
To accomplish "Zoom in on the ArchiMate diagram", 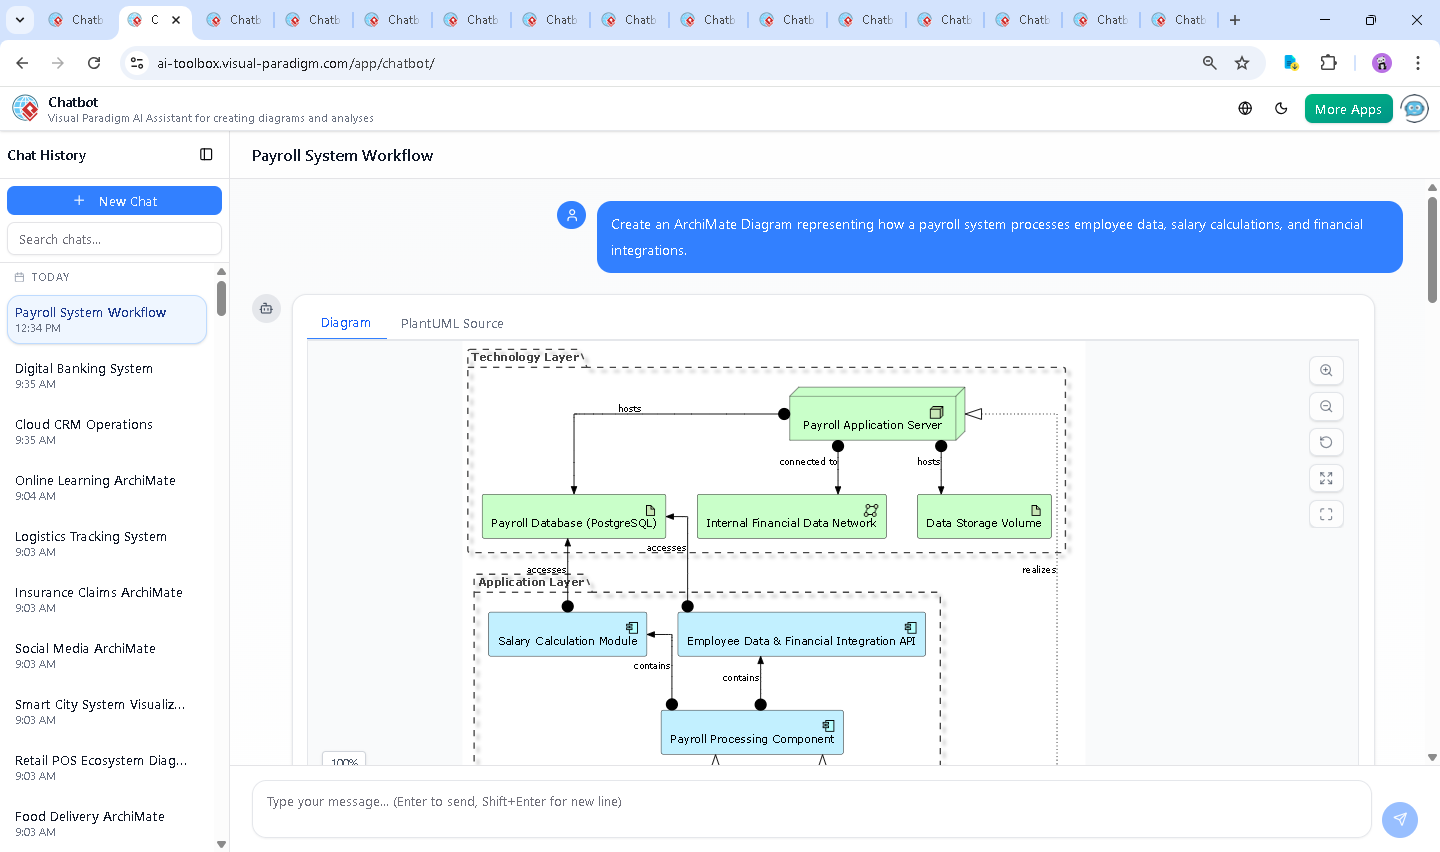I will 1326,370.
